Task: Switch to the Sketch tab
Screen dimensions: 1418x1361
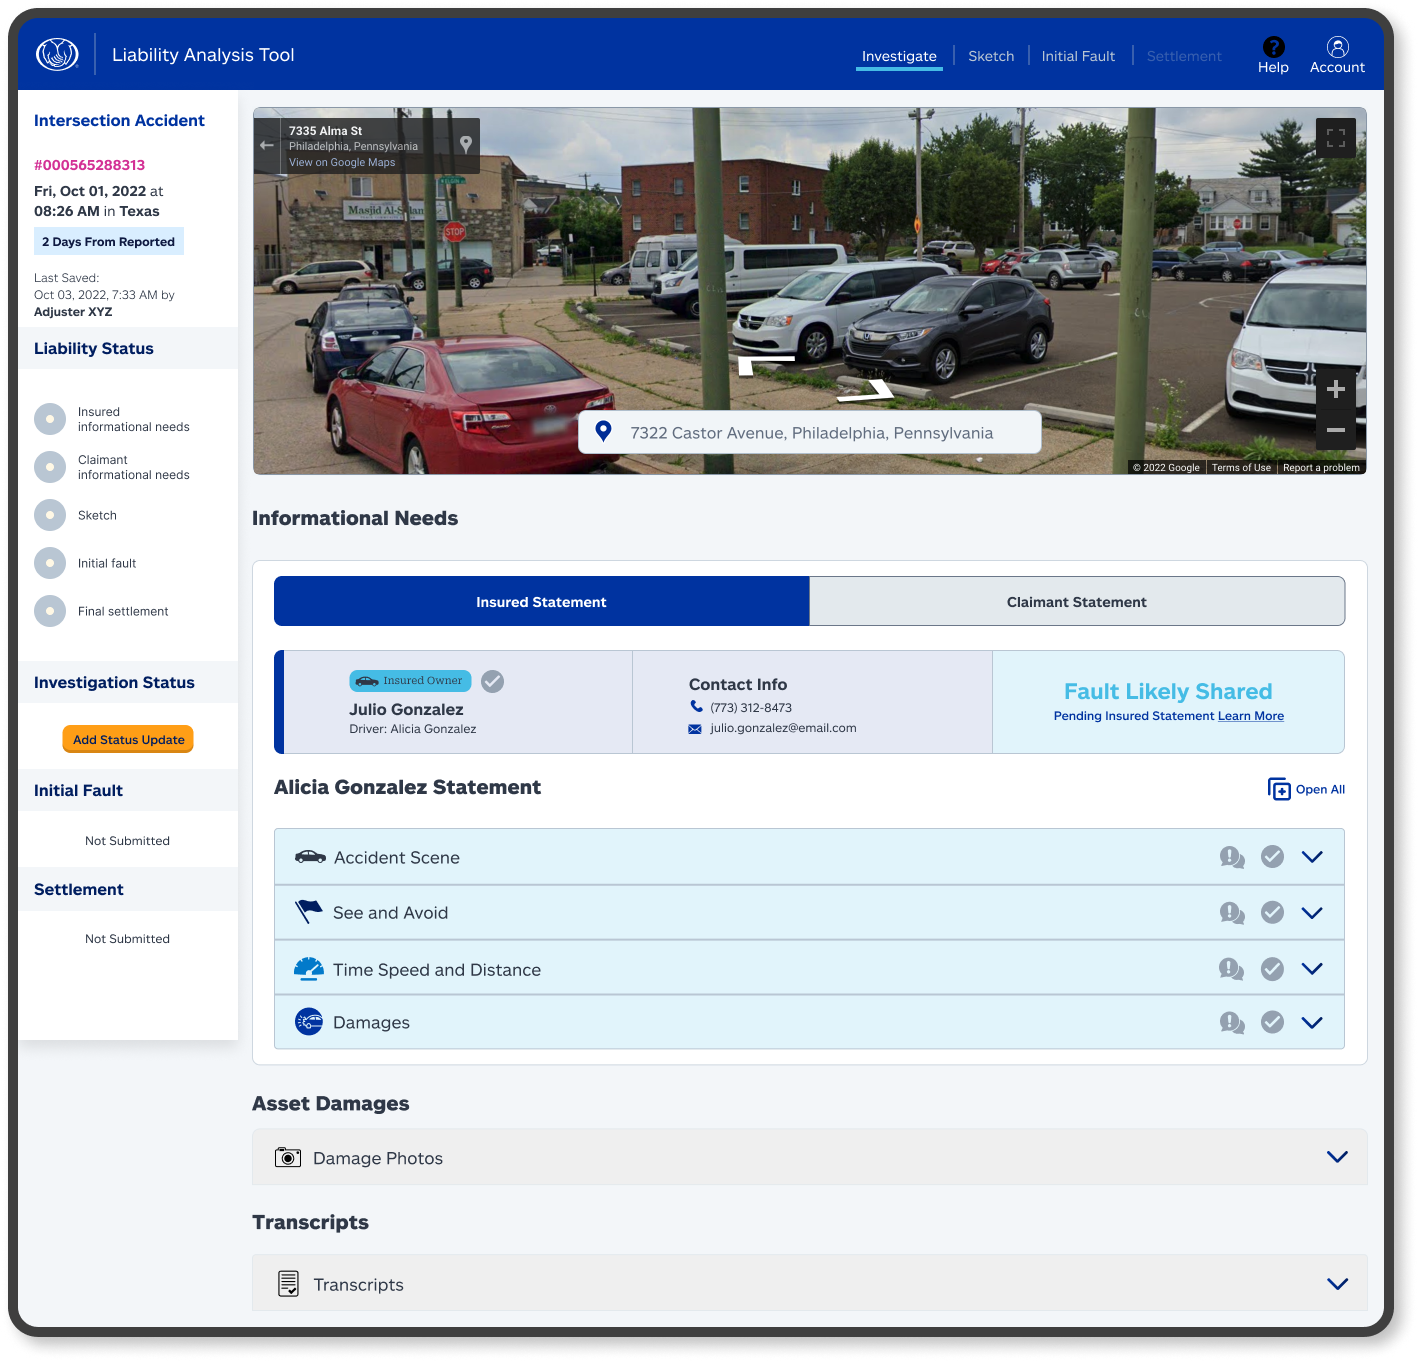Action: pos(991,56)
